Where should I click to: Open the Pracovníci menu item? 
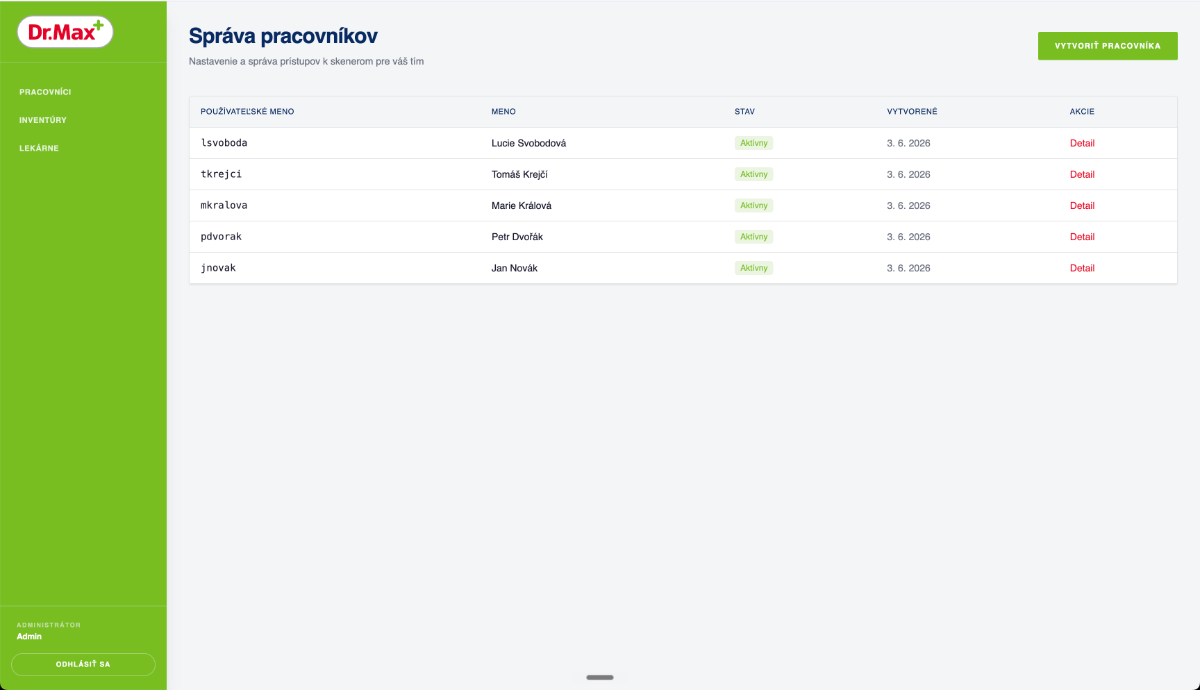[45, 92]
